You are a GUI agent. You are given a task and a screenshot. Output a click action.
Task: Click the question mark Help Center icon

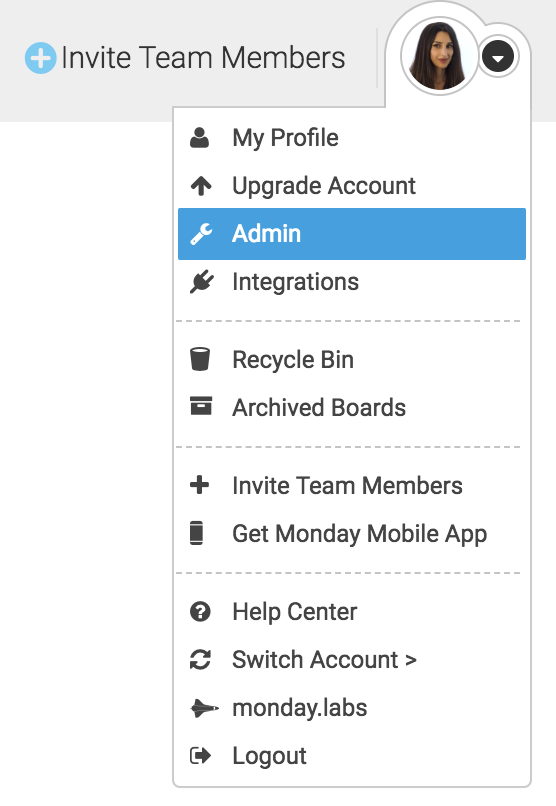click(200, 612)
